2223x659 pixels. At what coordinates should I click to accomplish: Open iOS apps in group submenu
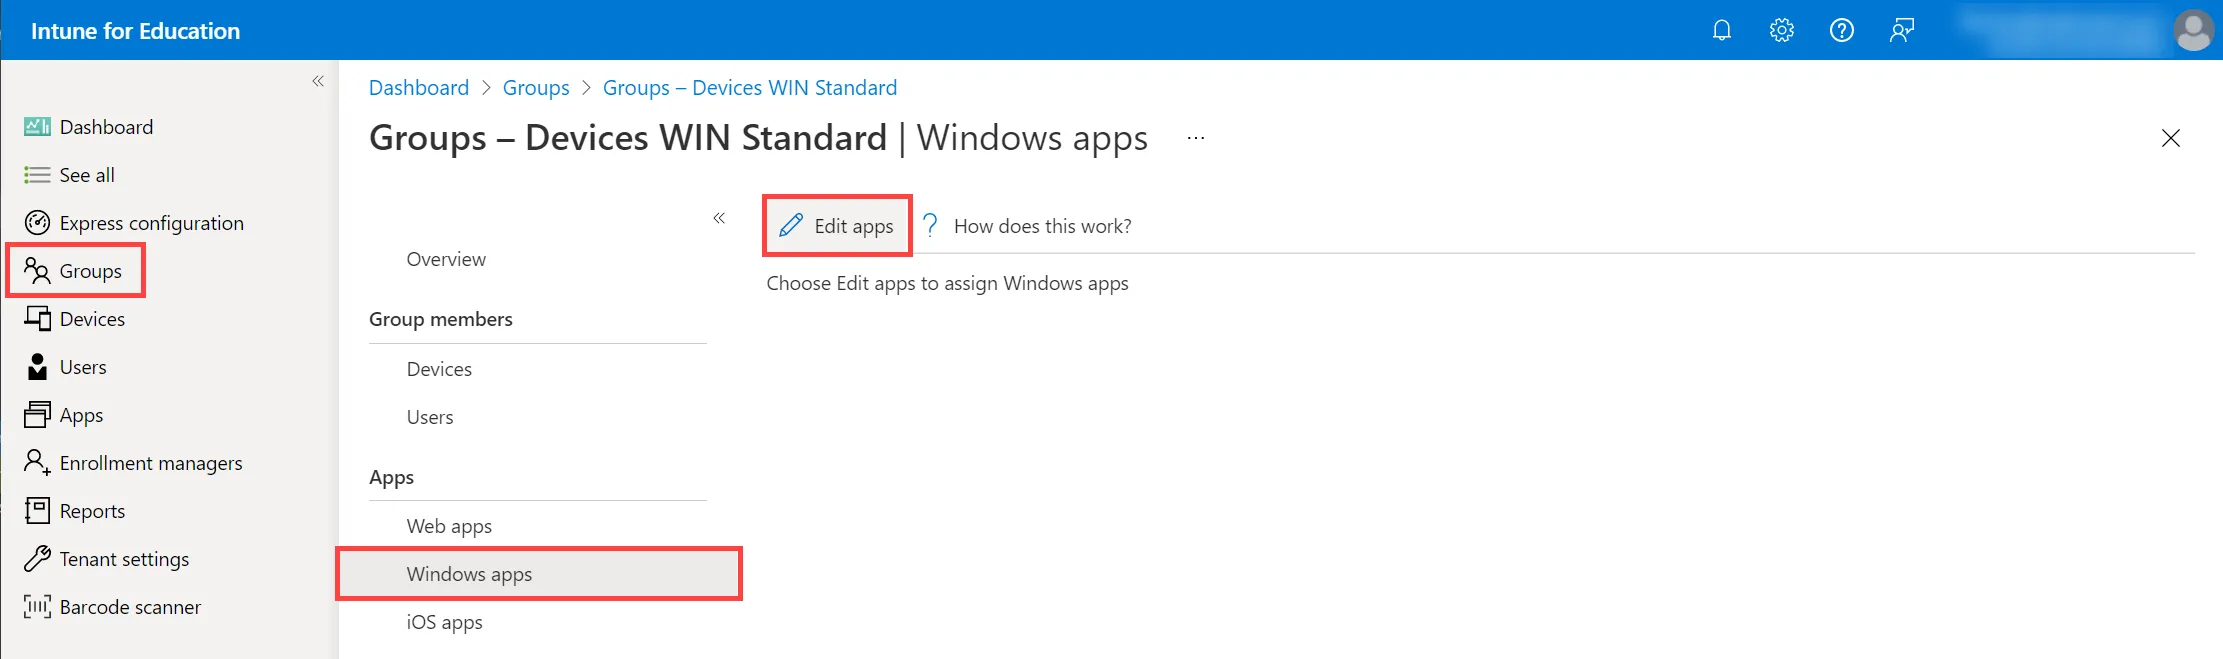(444, 622)
